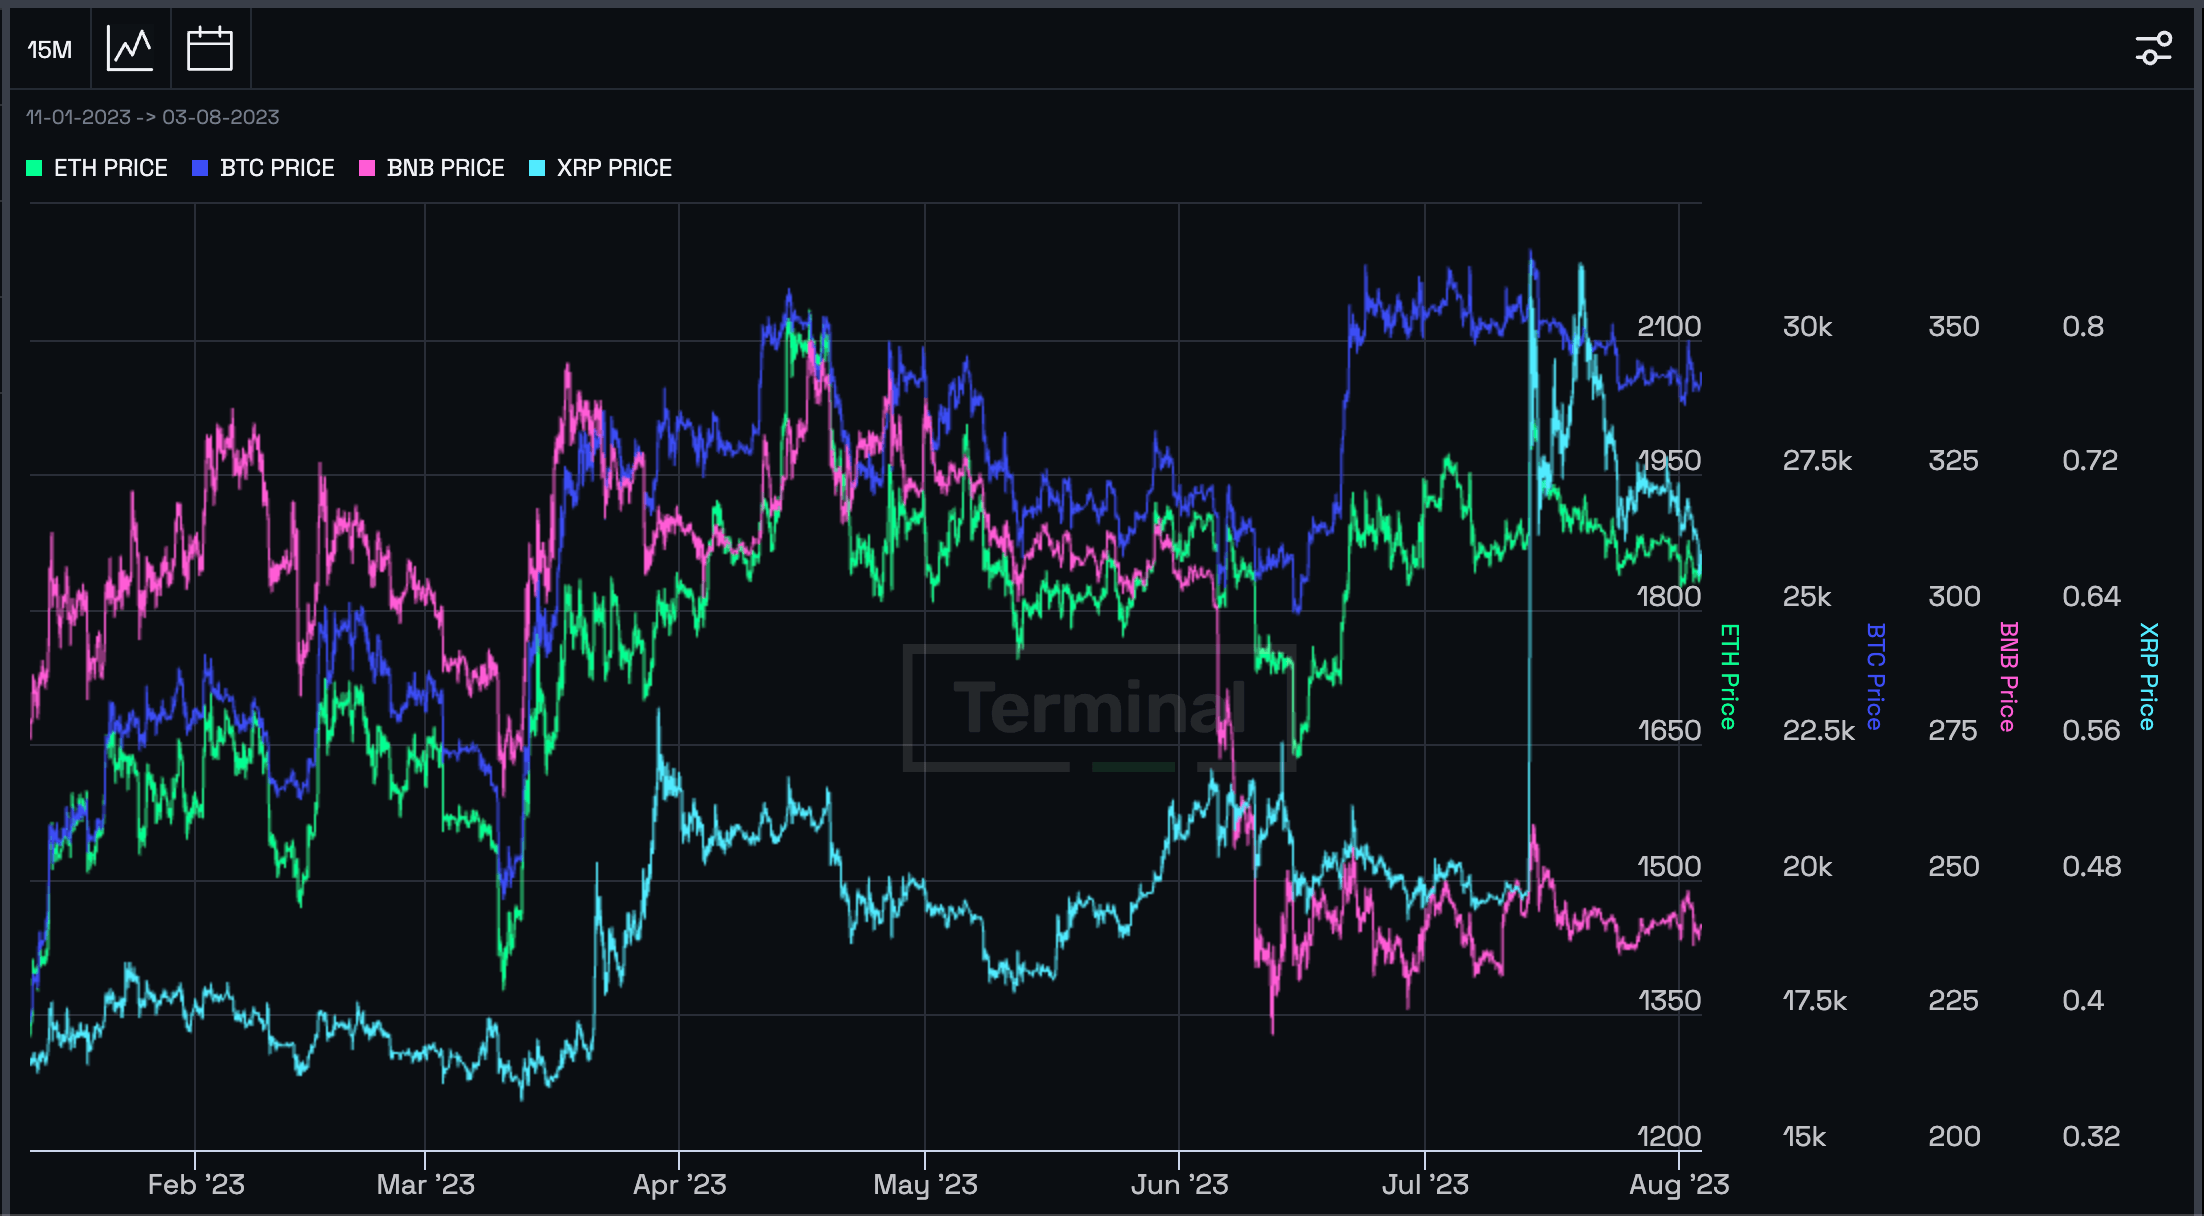Viewport: 2204px width, 1216px height.
Task: Click the vertical XRP Price axis title
Action: 2147,677
